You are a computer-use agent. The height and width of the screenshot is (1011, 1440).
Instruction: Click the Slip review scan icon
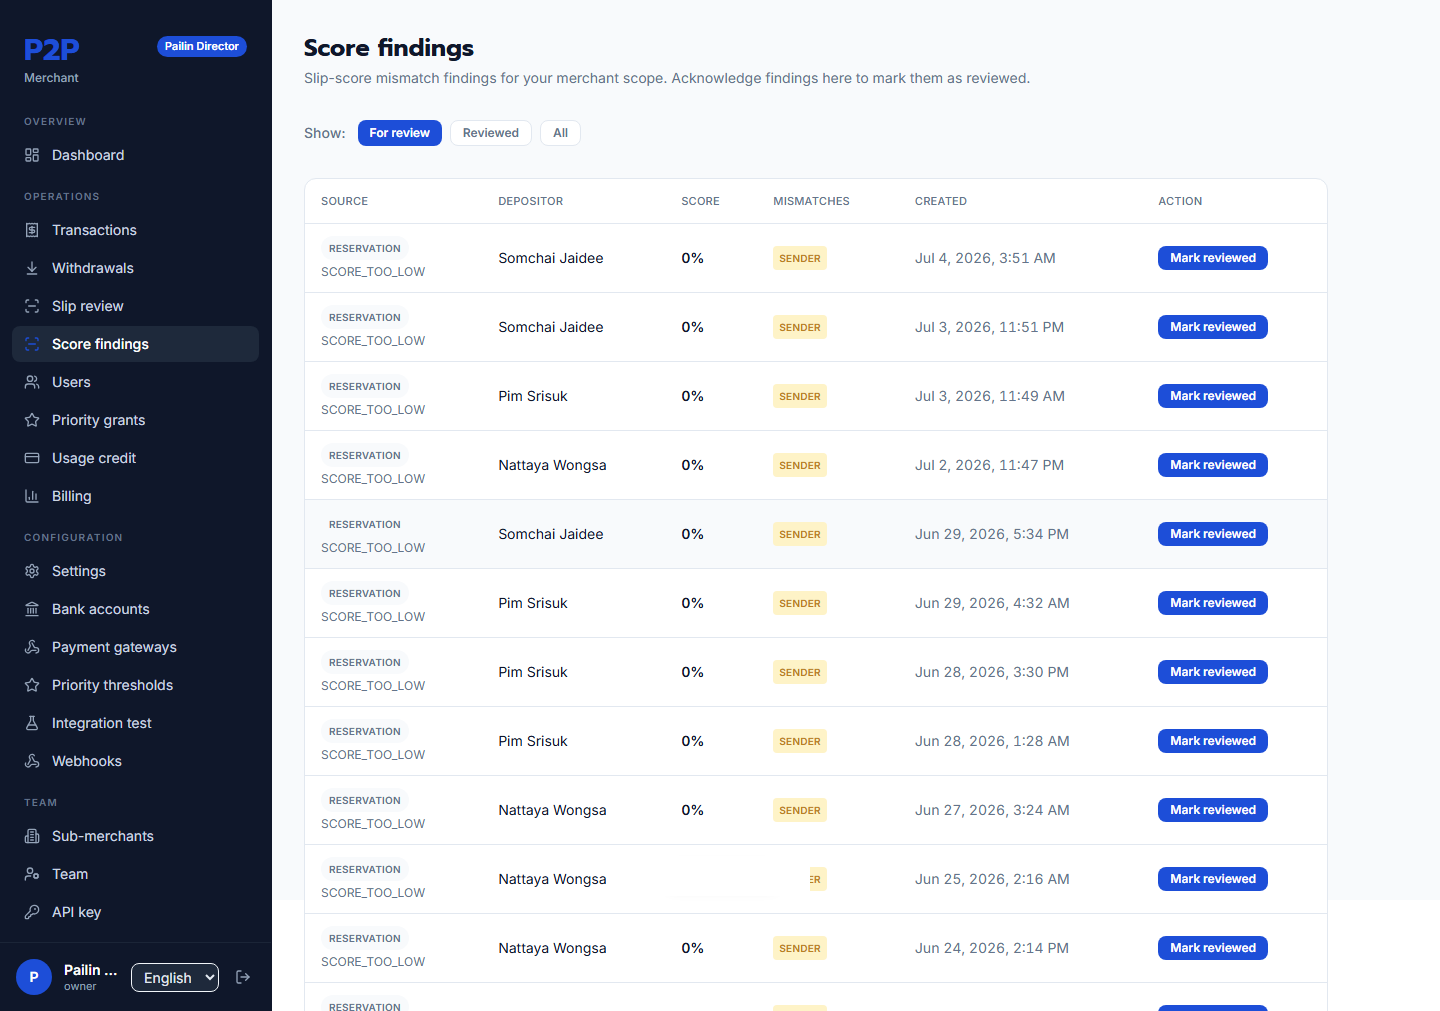pos(32,306)
